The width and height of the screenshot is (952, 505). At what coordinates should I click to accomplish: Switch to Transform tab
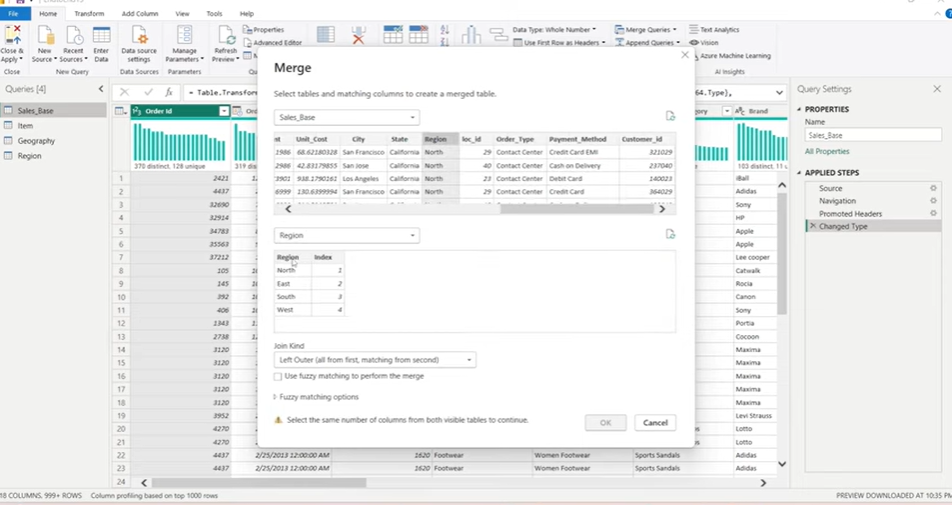[x=89, y=13]
